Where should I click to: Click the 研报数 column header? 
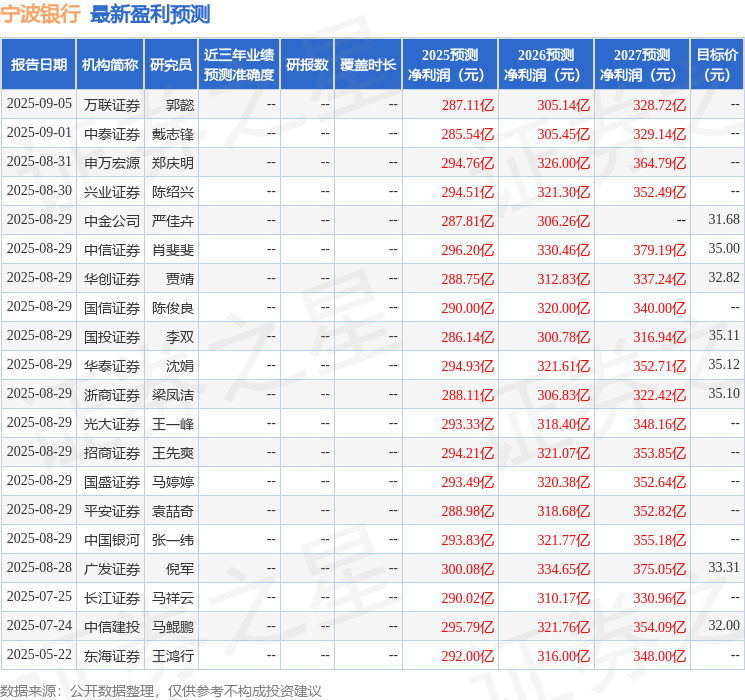[x=307, y=65]
